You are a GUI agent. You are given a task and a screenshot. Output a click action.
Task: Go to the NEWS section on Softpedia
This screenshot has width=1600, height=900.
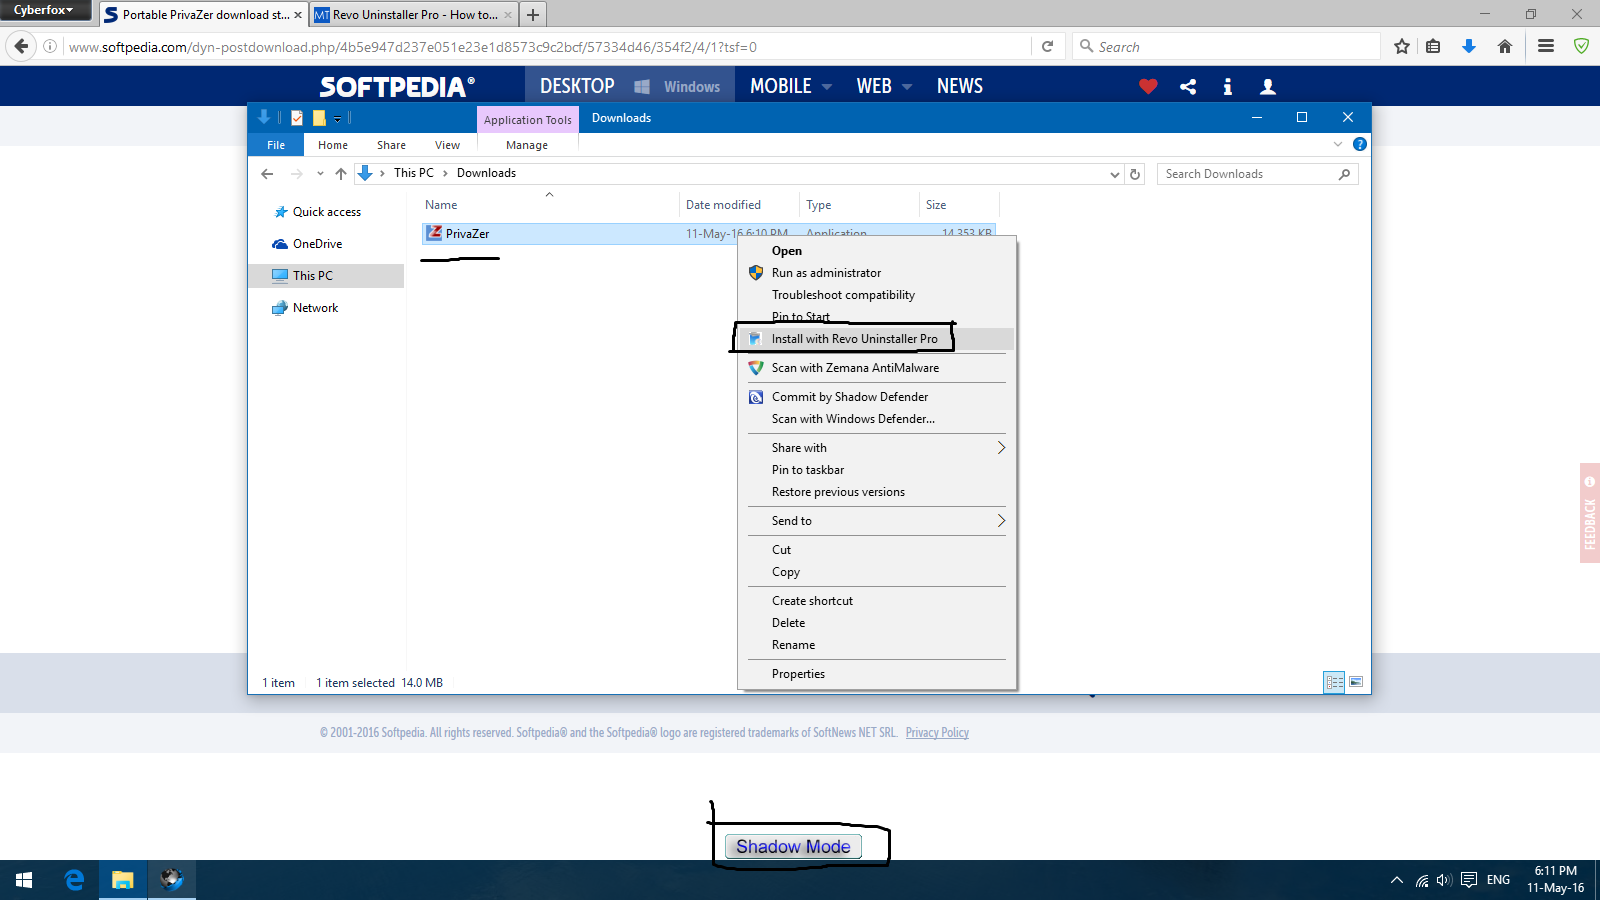[960, 87]
